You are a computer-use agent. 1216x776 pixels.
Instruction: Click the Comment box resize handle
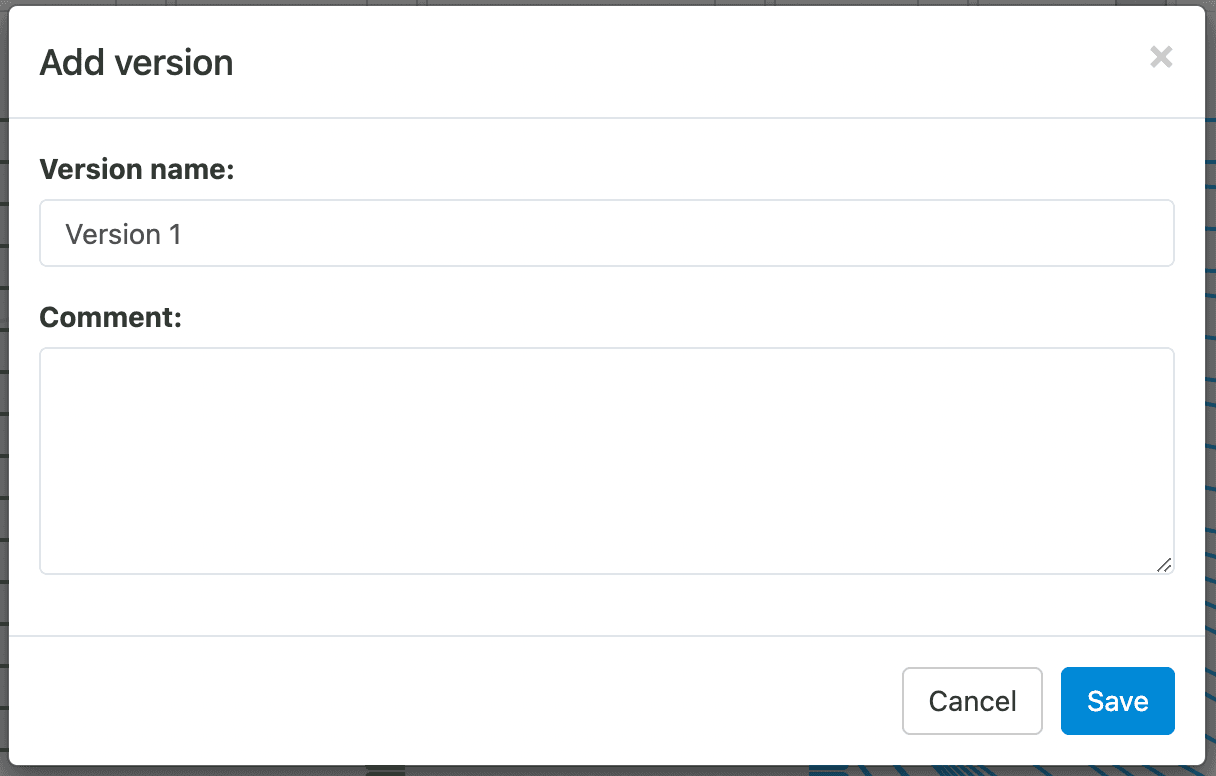(1164, 565)
